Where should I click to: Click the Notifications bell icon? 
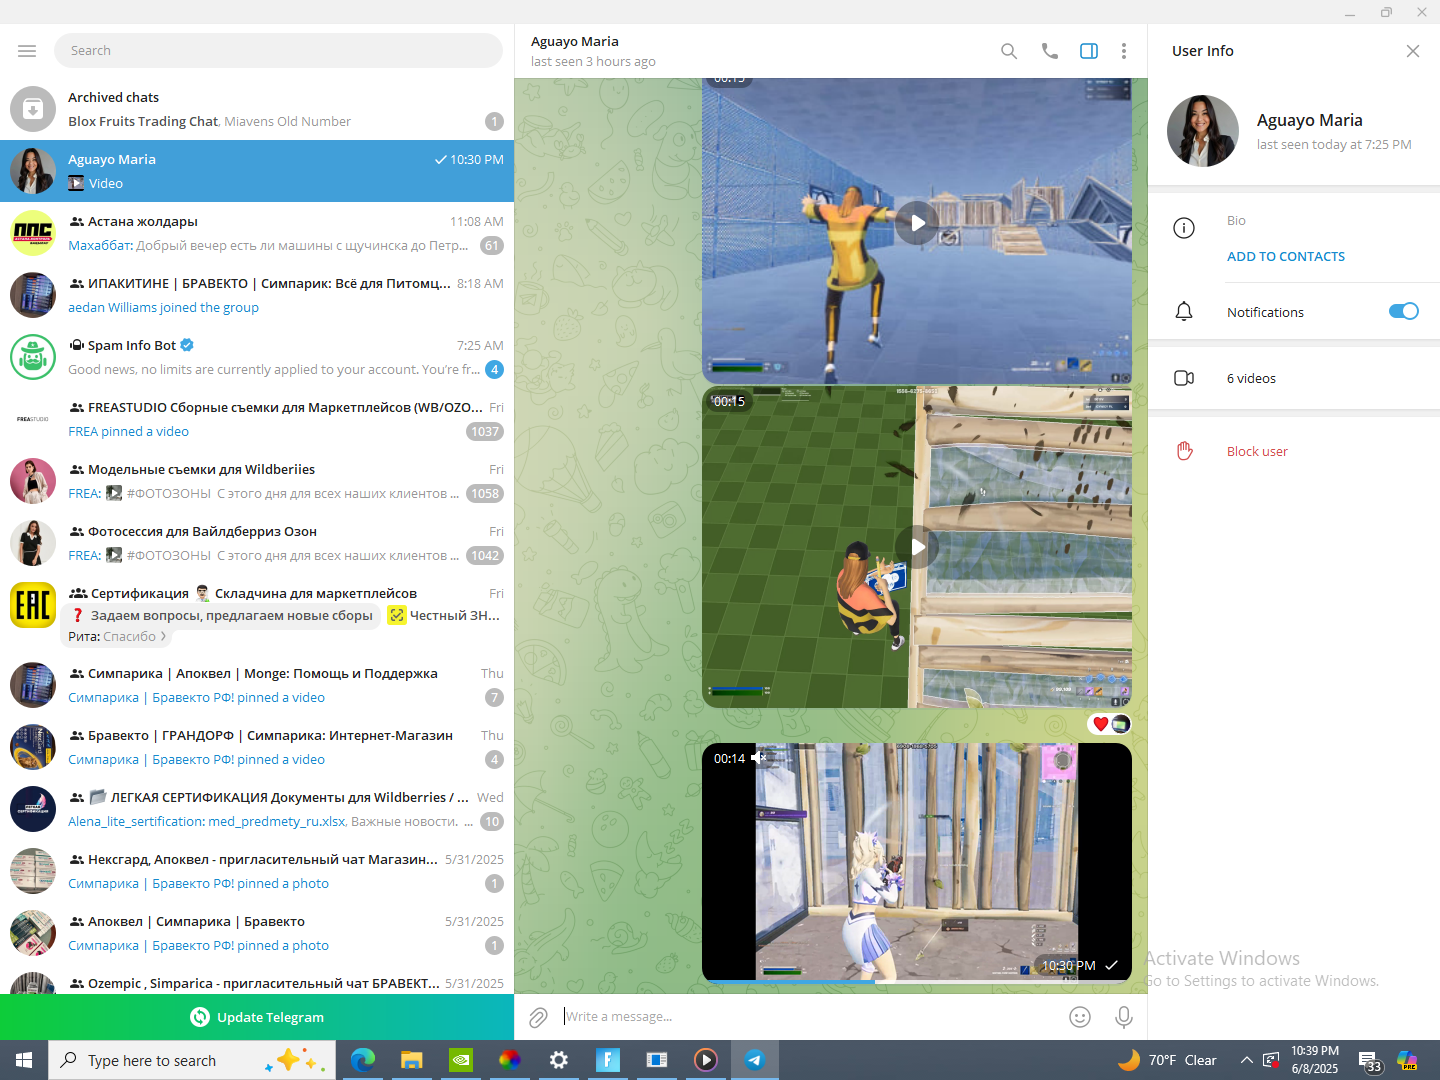[x=1184, y=312]
